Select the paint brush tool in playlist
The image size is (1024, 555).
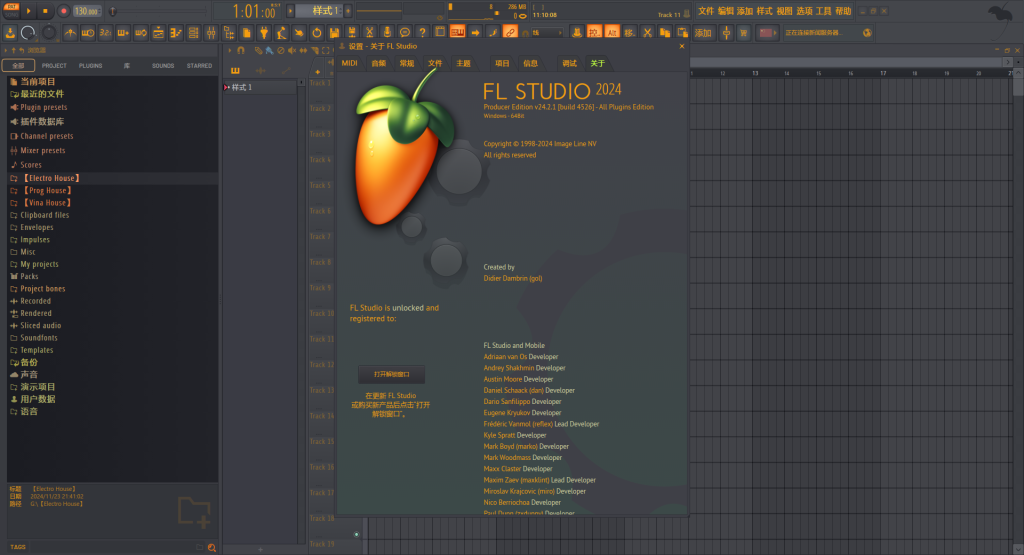tap(270, 50)
